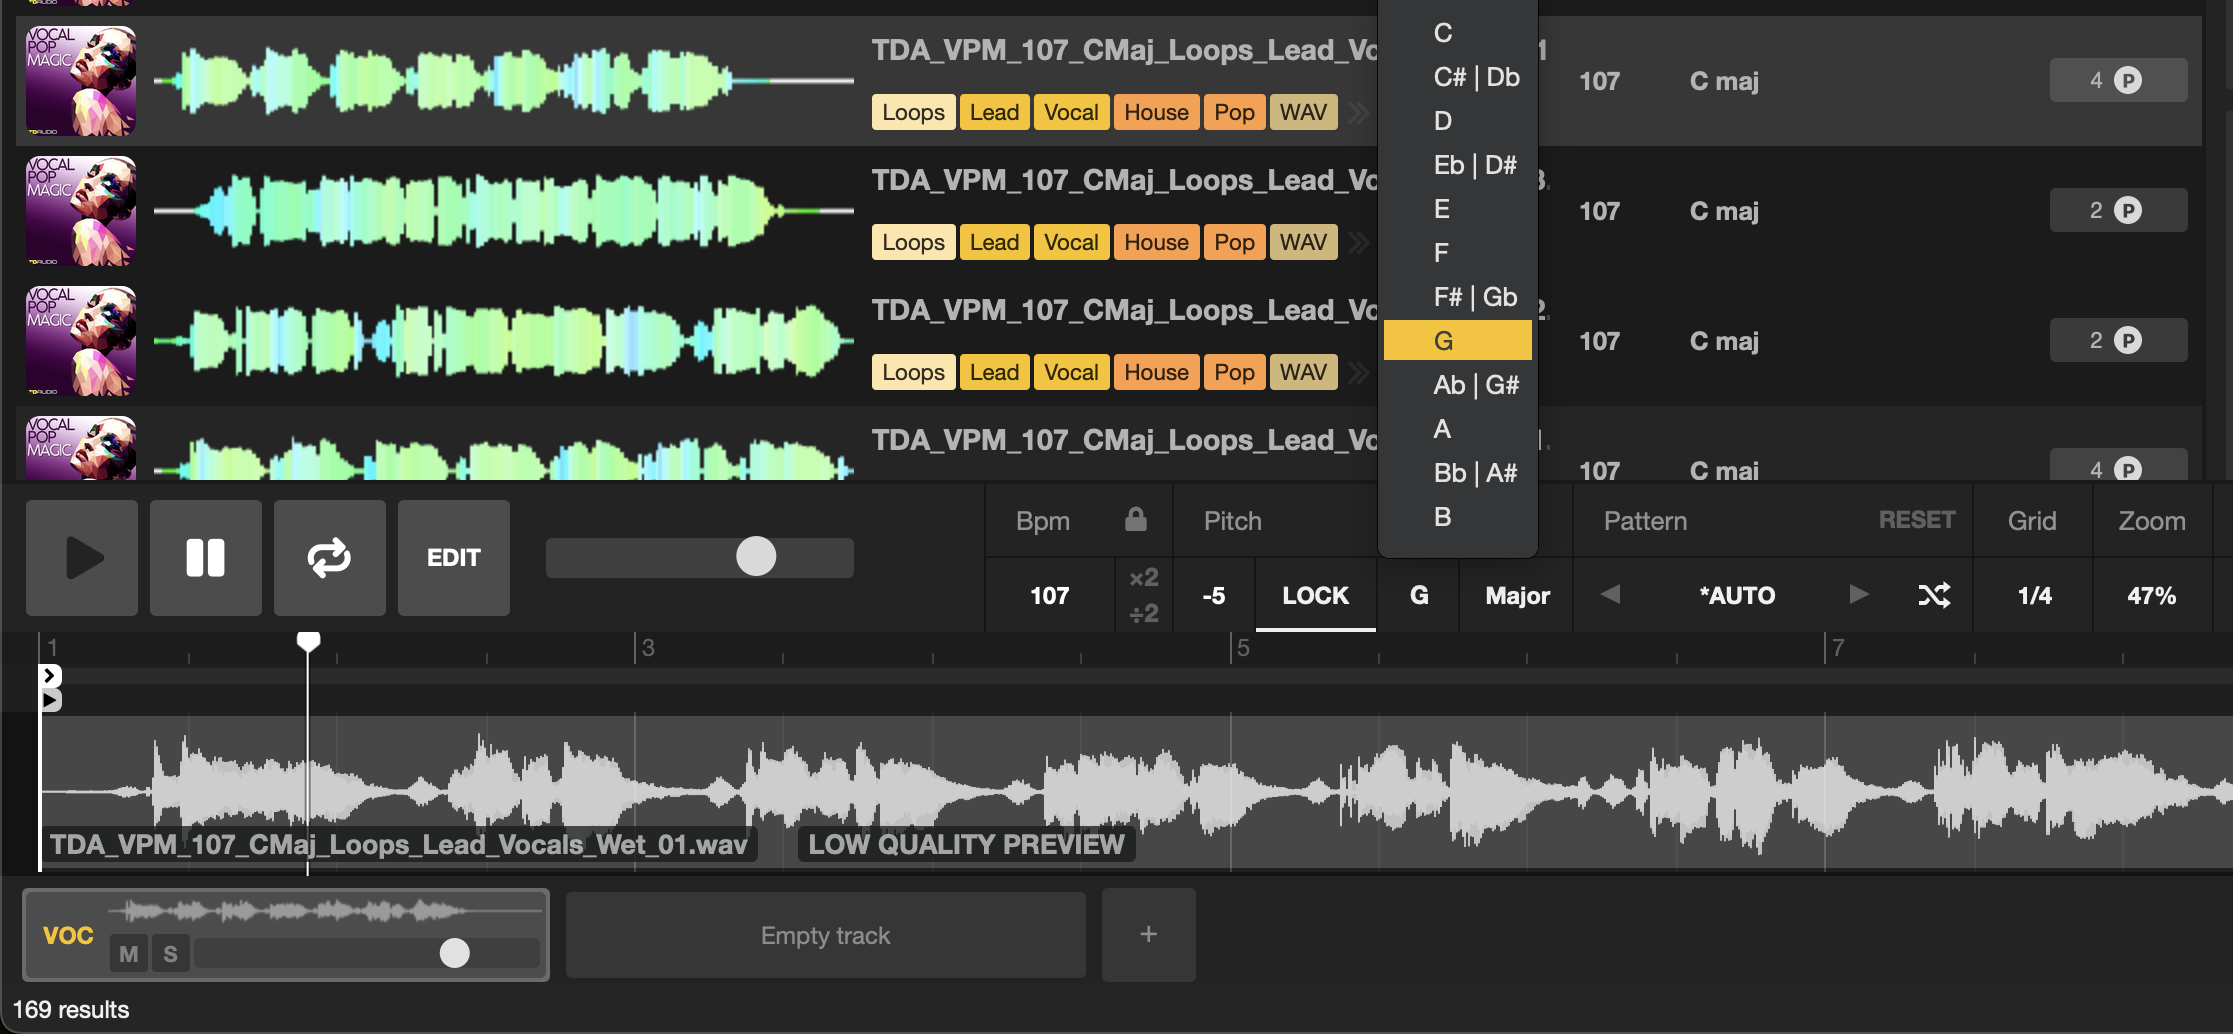2233x1034 pixels.
Task: Mute the VOC track with the M button
Action: click(x=128, y=953)
